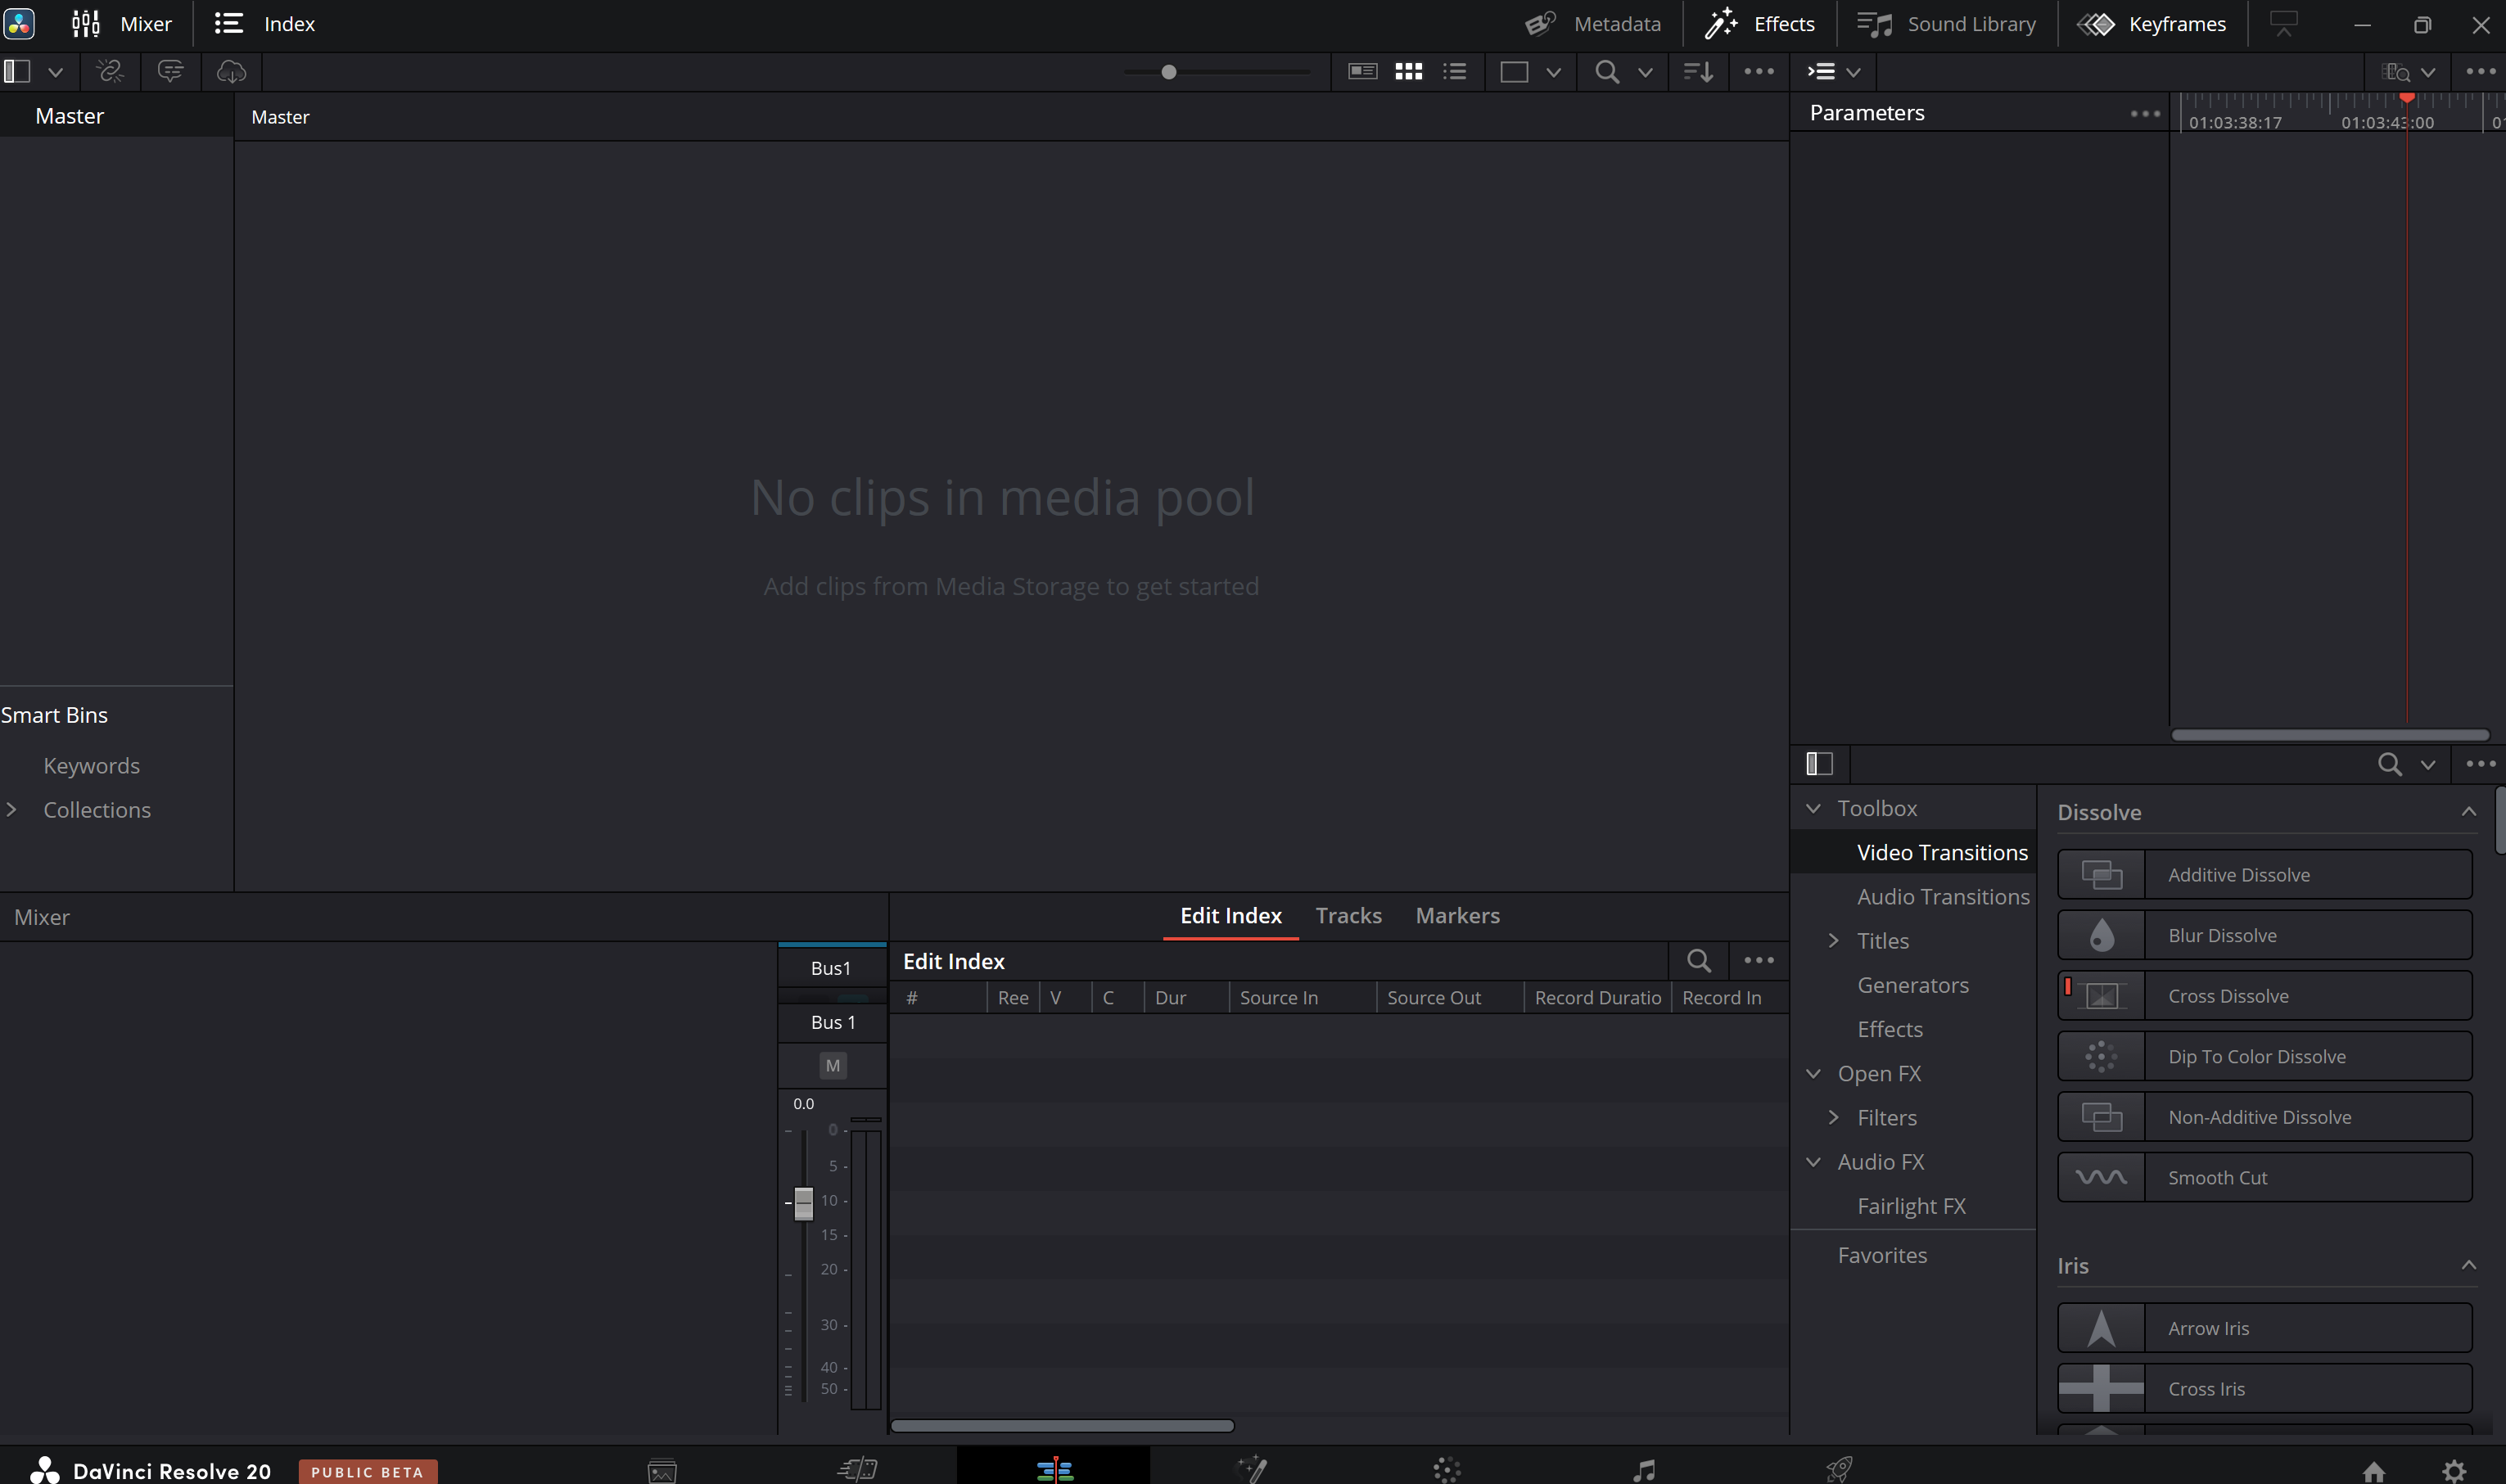Toggle bin list sidebar in media pool

17,71
